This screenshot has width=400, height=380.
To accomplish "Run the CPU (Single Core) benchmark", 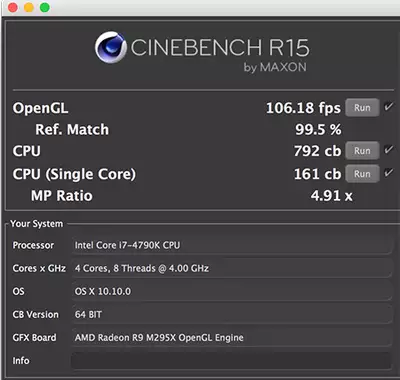I will tap(362, 174).
